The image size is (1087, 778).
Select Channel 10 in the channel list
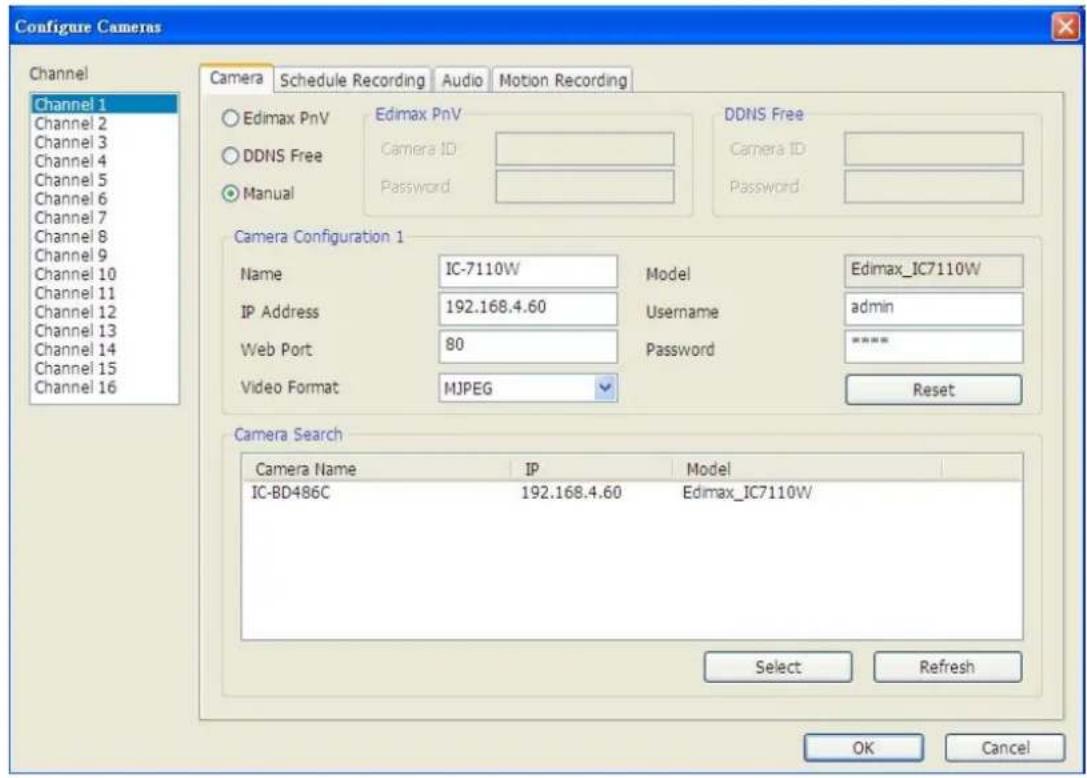pyautogui.click(x=105, y=274)
